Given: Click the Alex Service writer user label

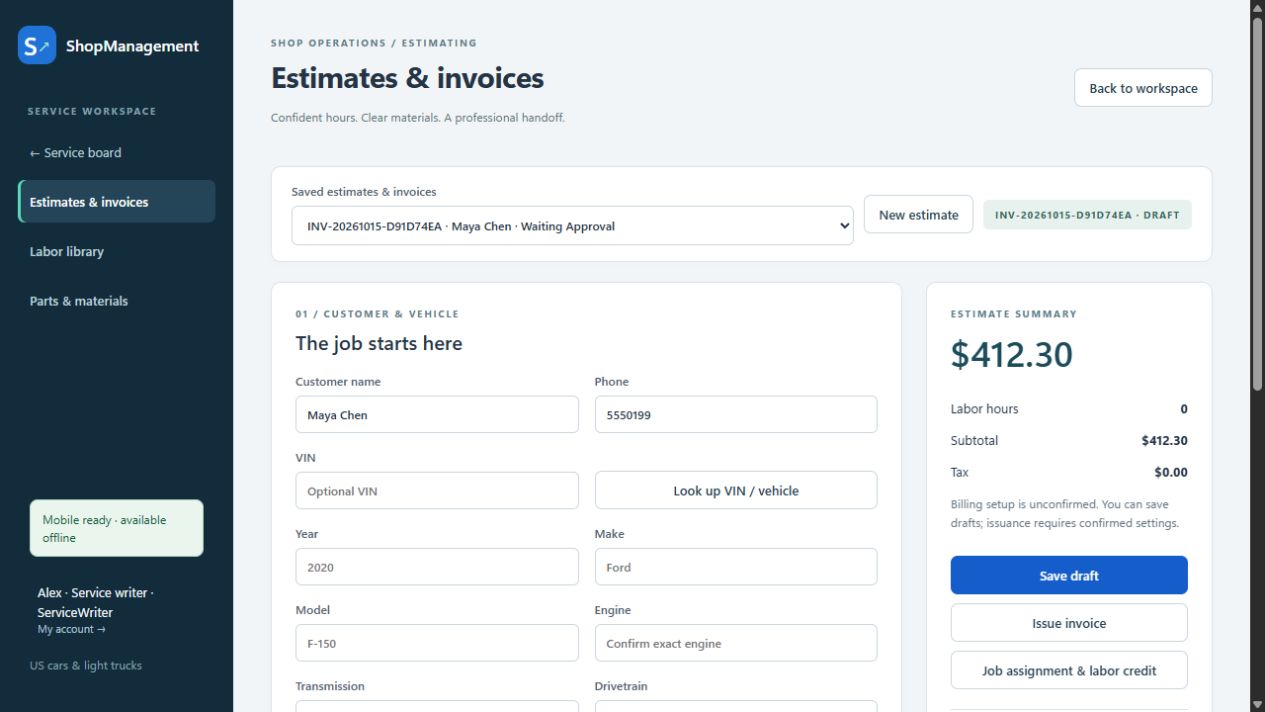Looking at the screenshot, I should [96, 602].
